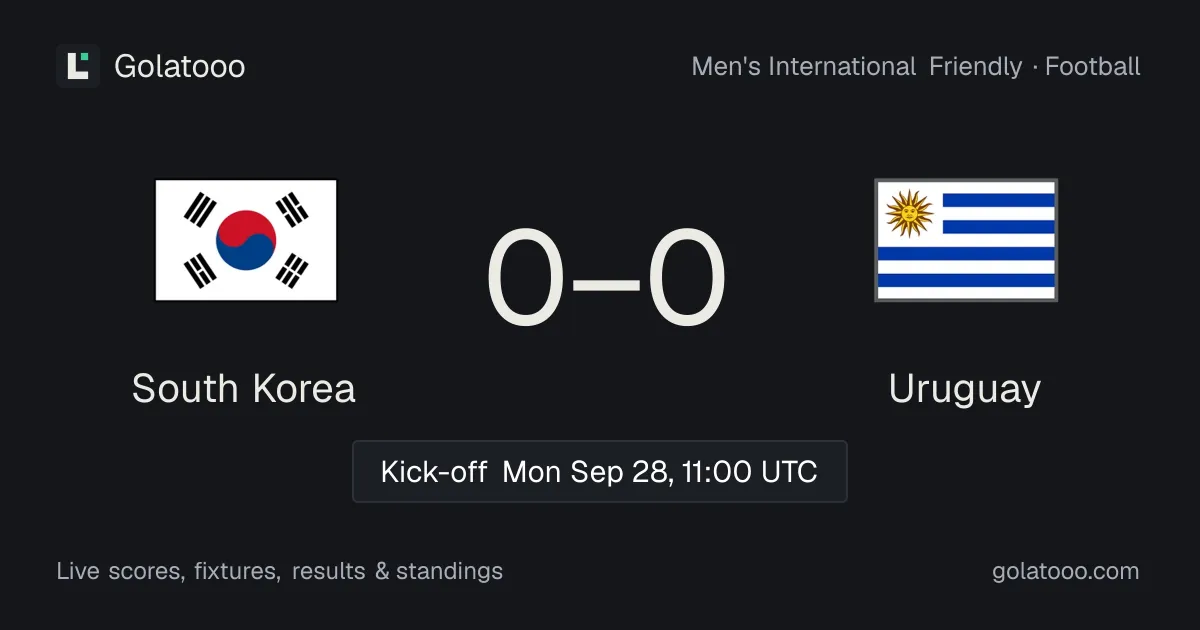Screen dimensions: 1200x630
Task: Click the Kick-off label
Action: coord(434,471)
